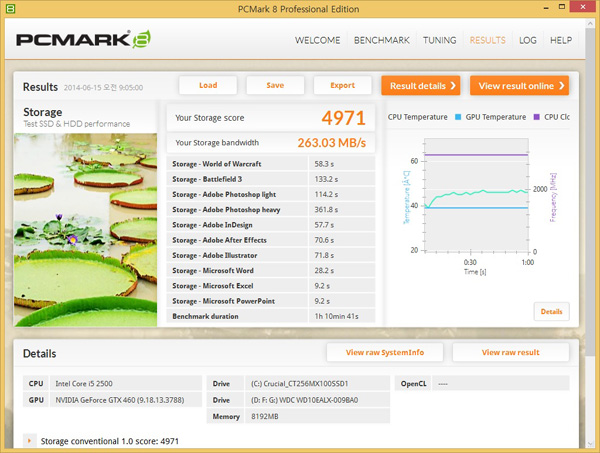Click the Crucial_CT256MX100SSD1 drive entry
Image resolution: width=600 pixels, height=453 pixels.
[299, 383]
